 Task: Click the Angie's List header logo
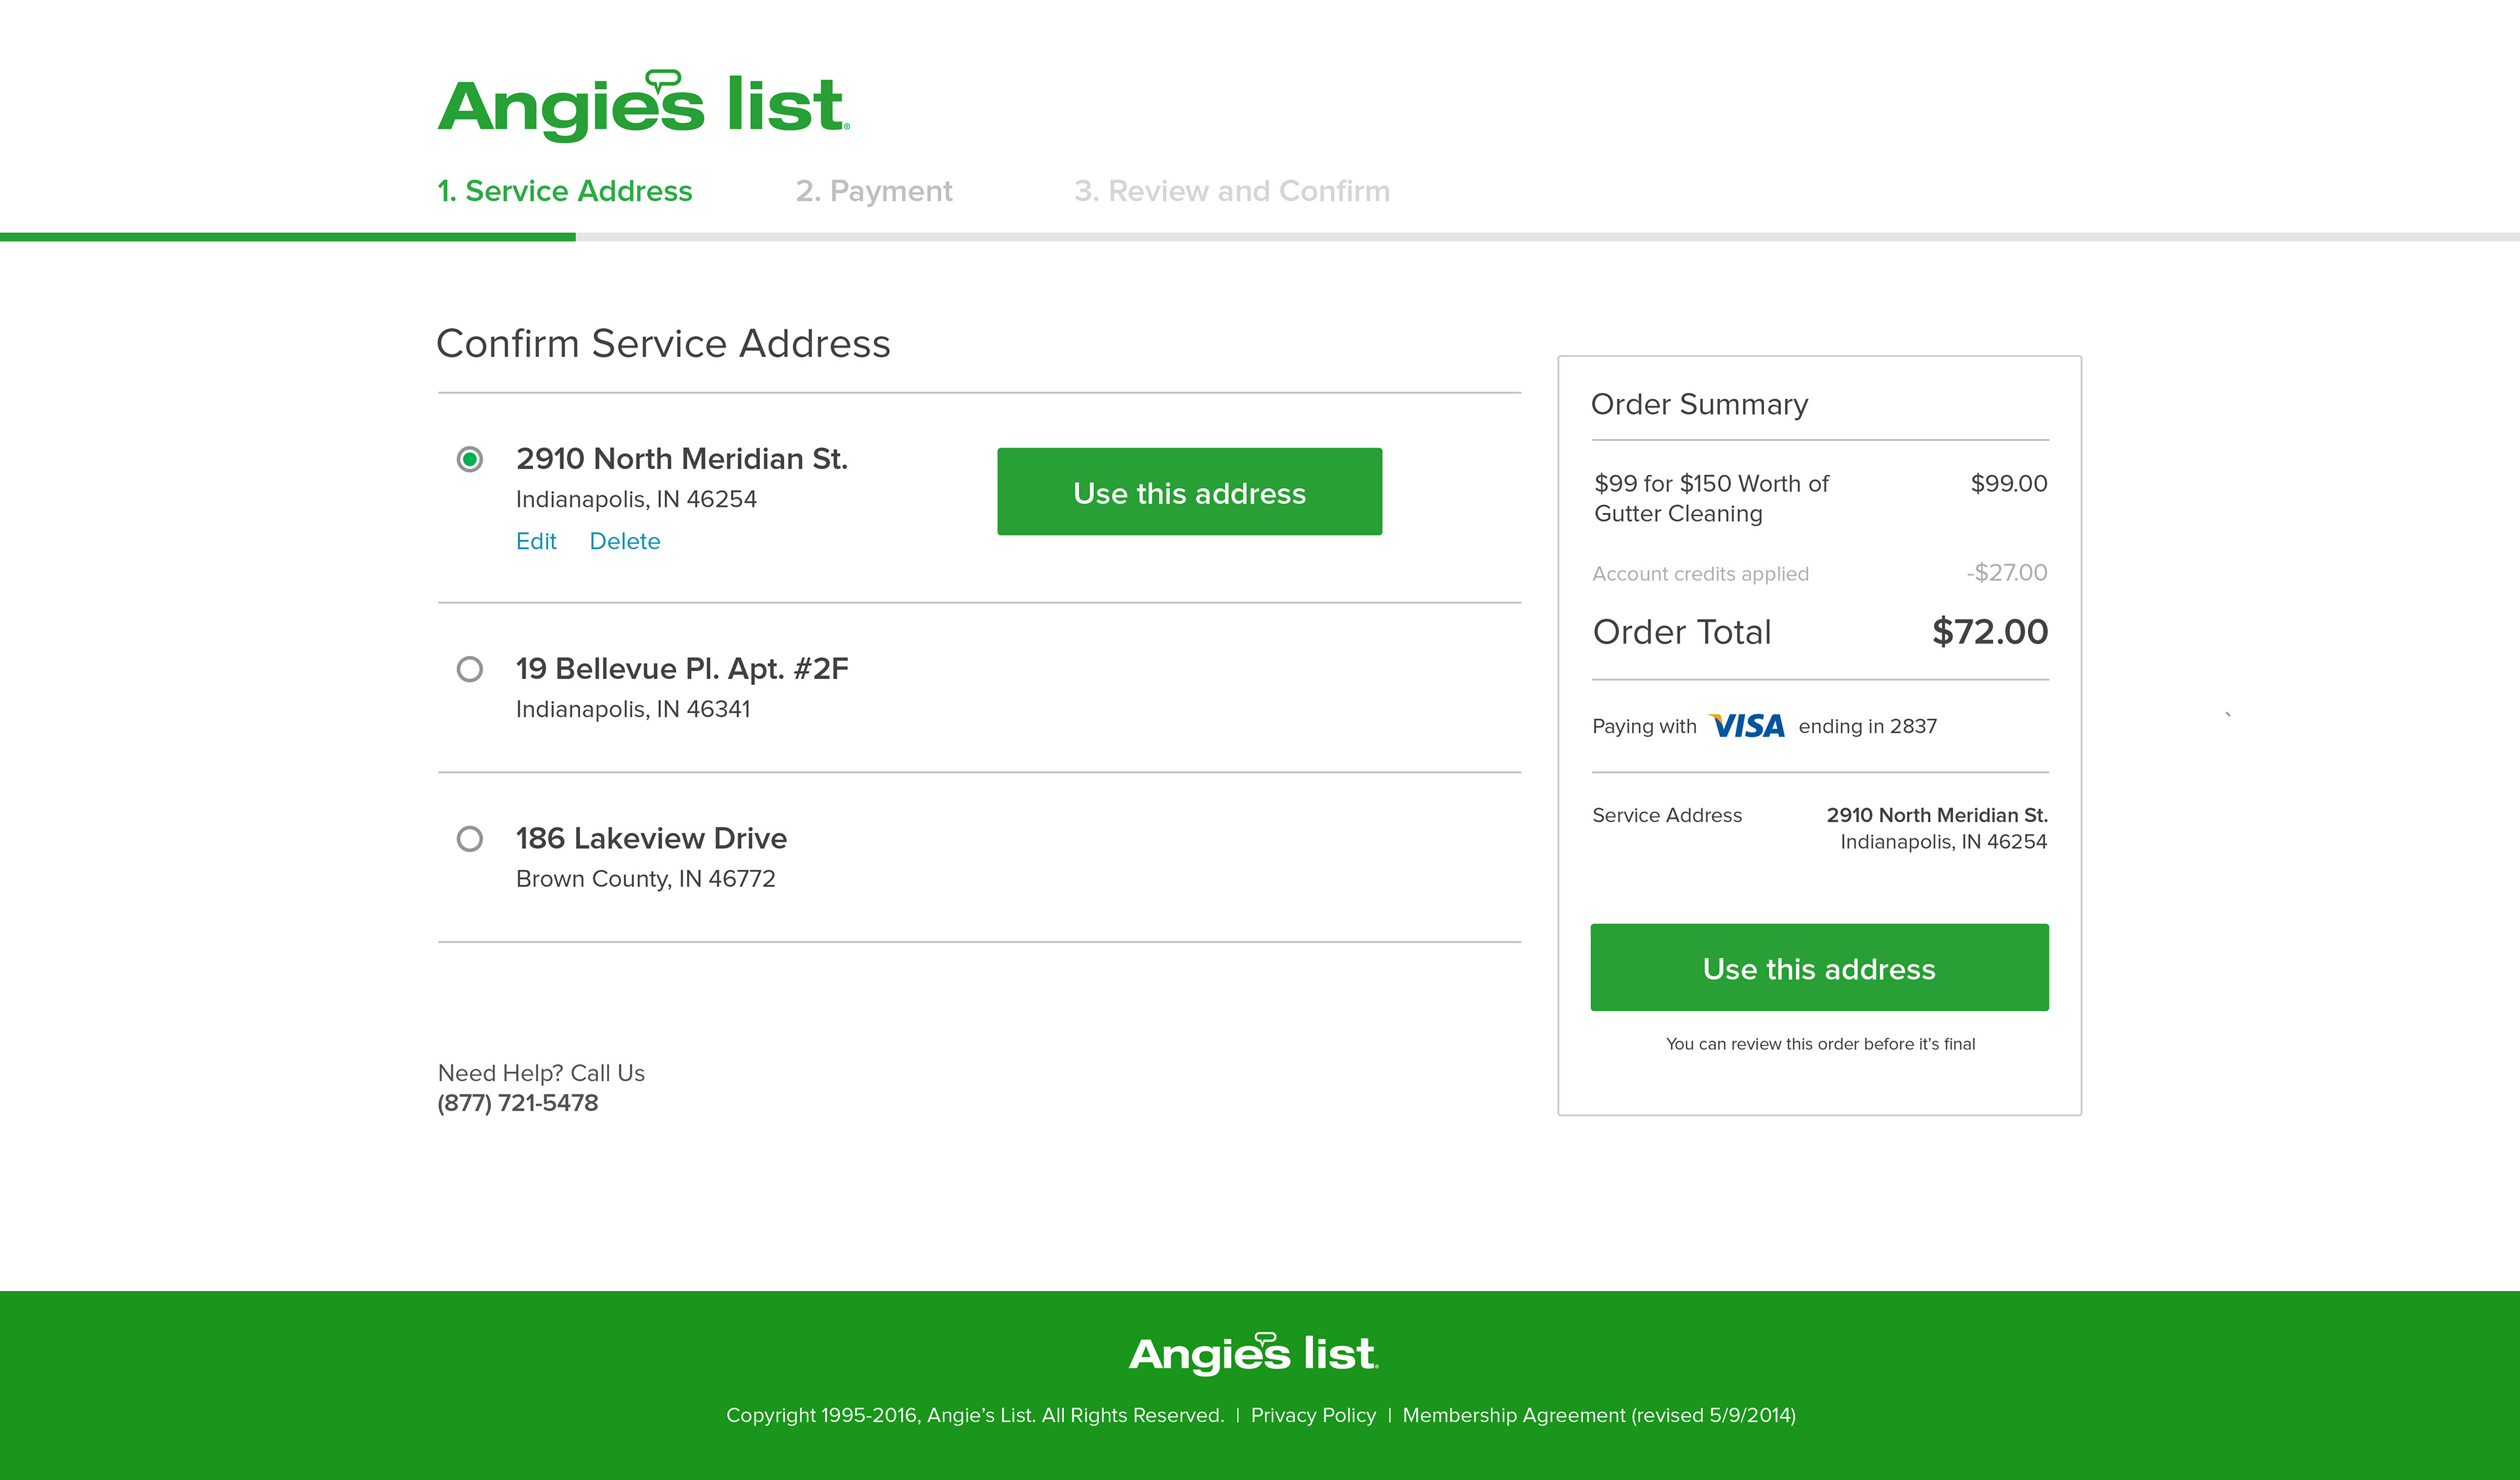pyautogui.click(x=643, y=106)
